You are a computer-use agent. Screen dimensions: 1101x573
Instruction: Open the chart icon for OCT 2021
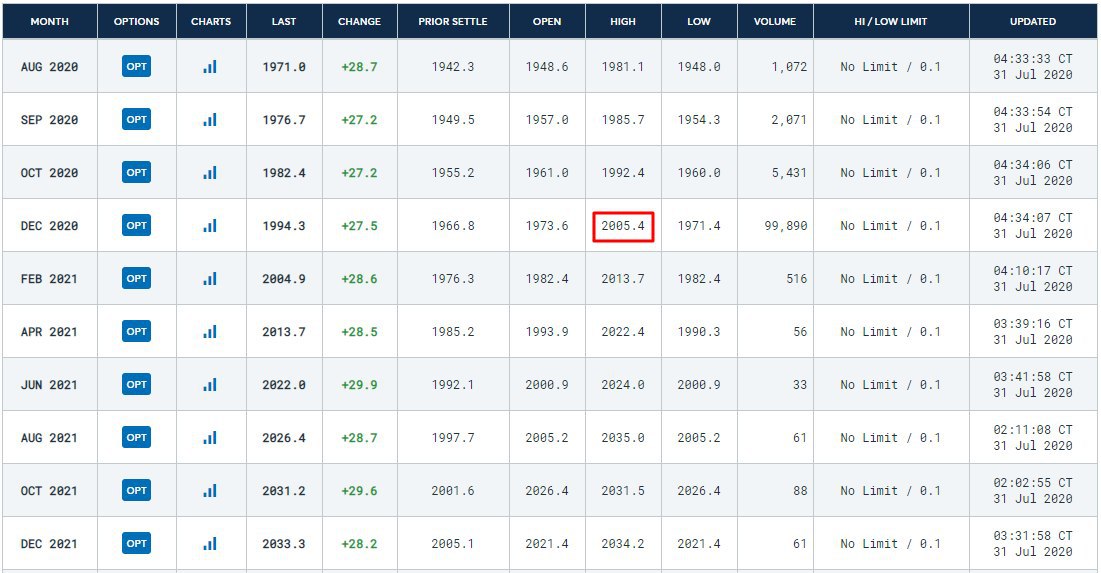210,491
